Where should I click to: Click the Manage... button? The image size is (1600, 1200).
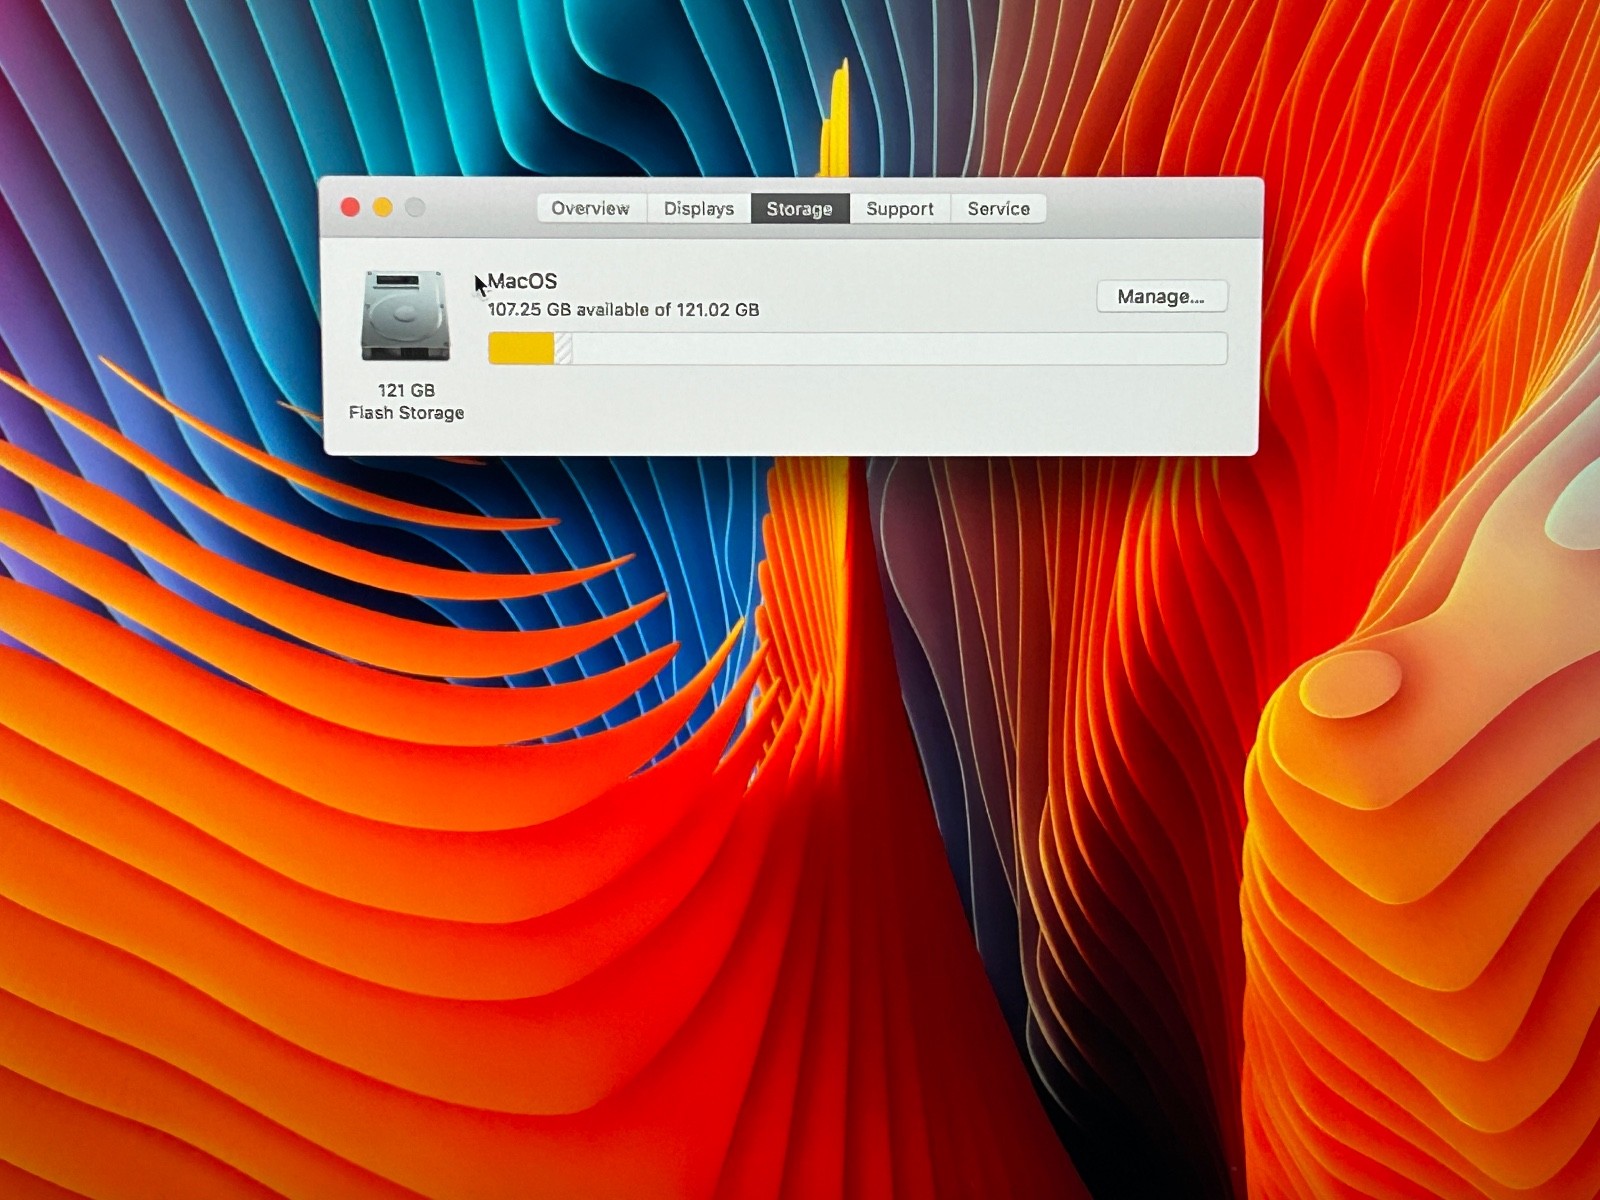click(x=1162, y=296)
